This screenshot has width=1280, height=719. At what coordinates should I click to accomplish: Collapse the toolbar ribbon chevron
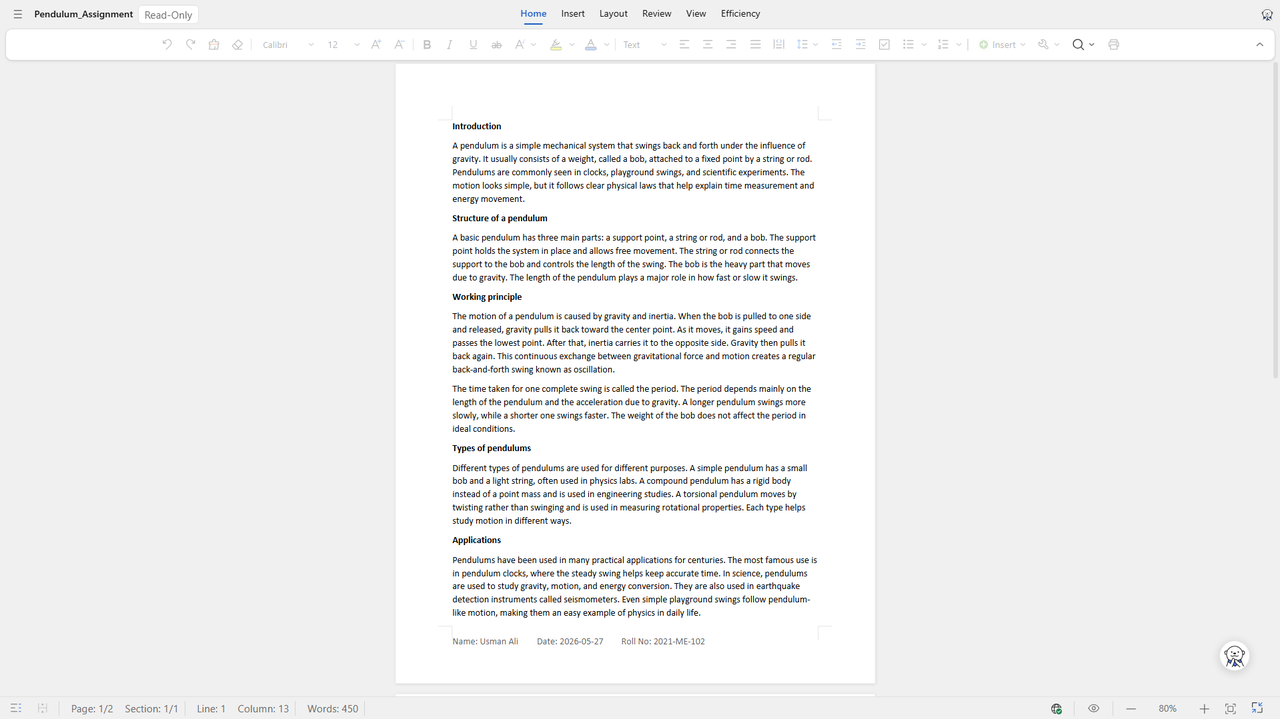coord(1259,45)
